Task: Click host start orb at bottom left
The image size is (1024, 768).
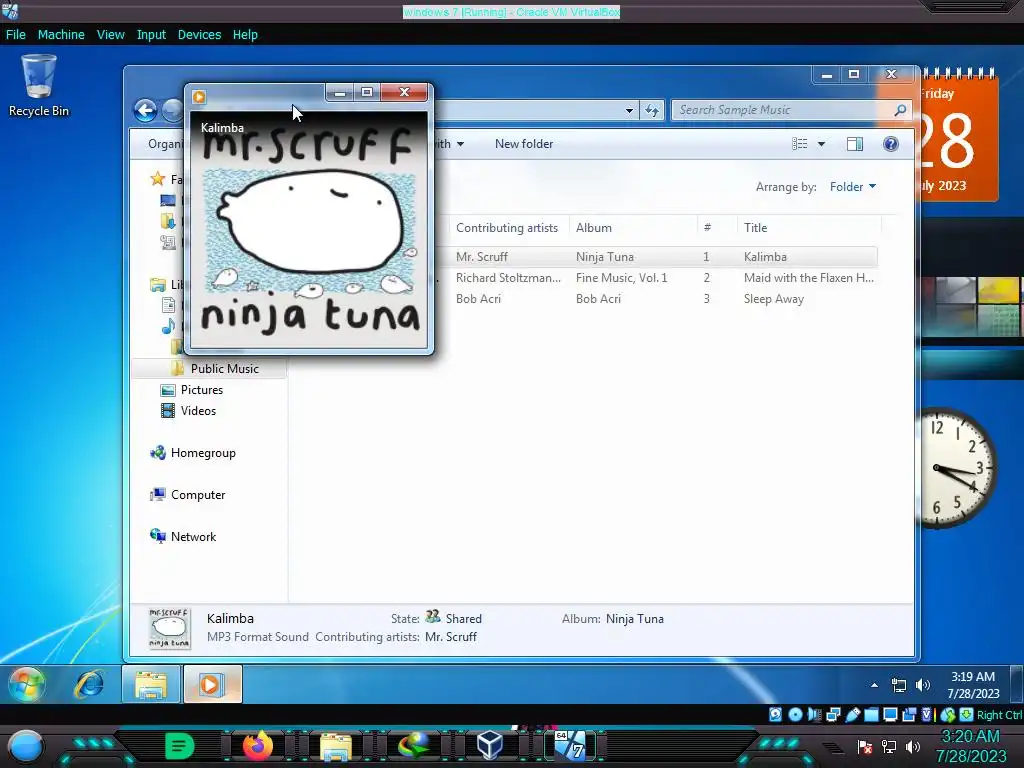Action: click(26, 746)
